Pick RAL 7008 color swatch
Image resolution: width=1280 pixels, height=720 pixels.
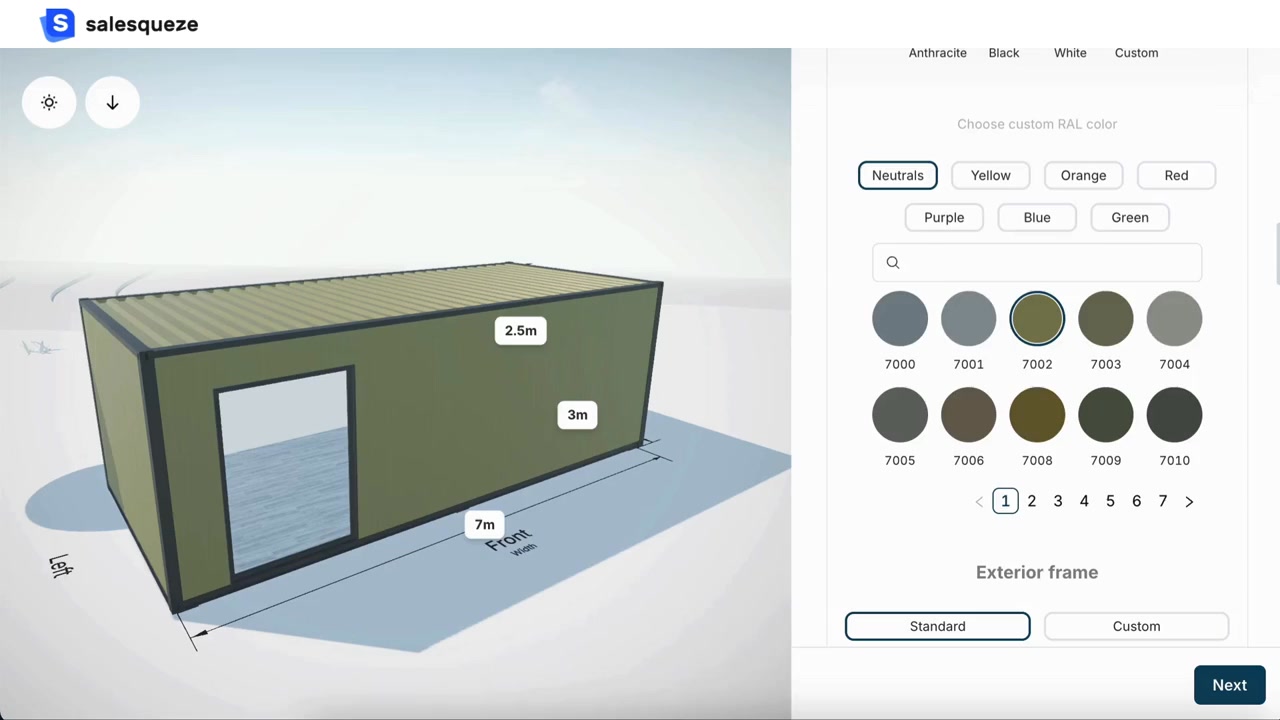pyautogui.click(x=1037, y=415)
